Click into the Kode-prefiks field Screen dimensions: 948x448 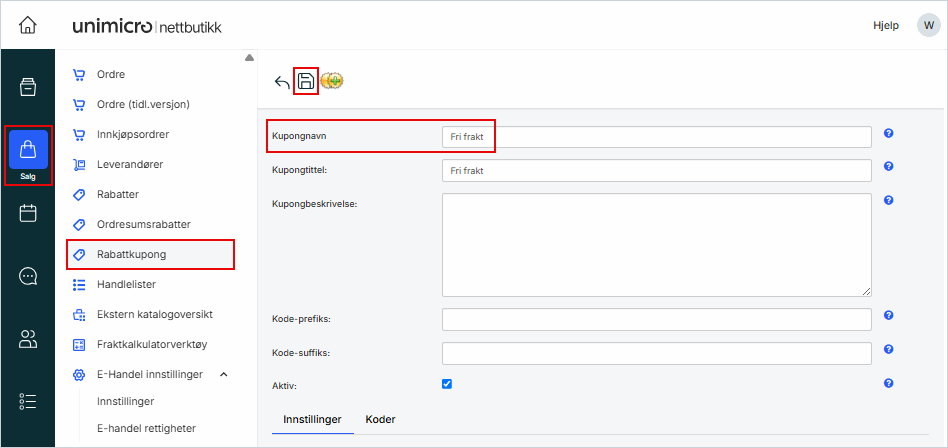656,319
